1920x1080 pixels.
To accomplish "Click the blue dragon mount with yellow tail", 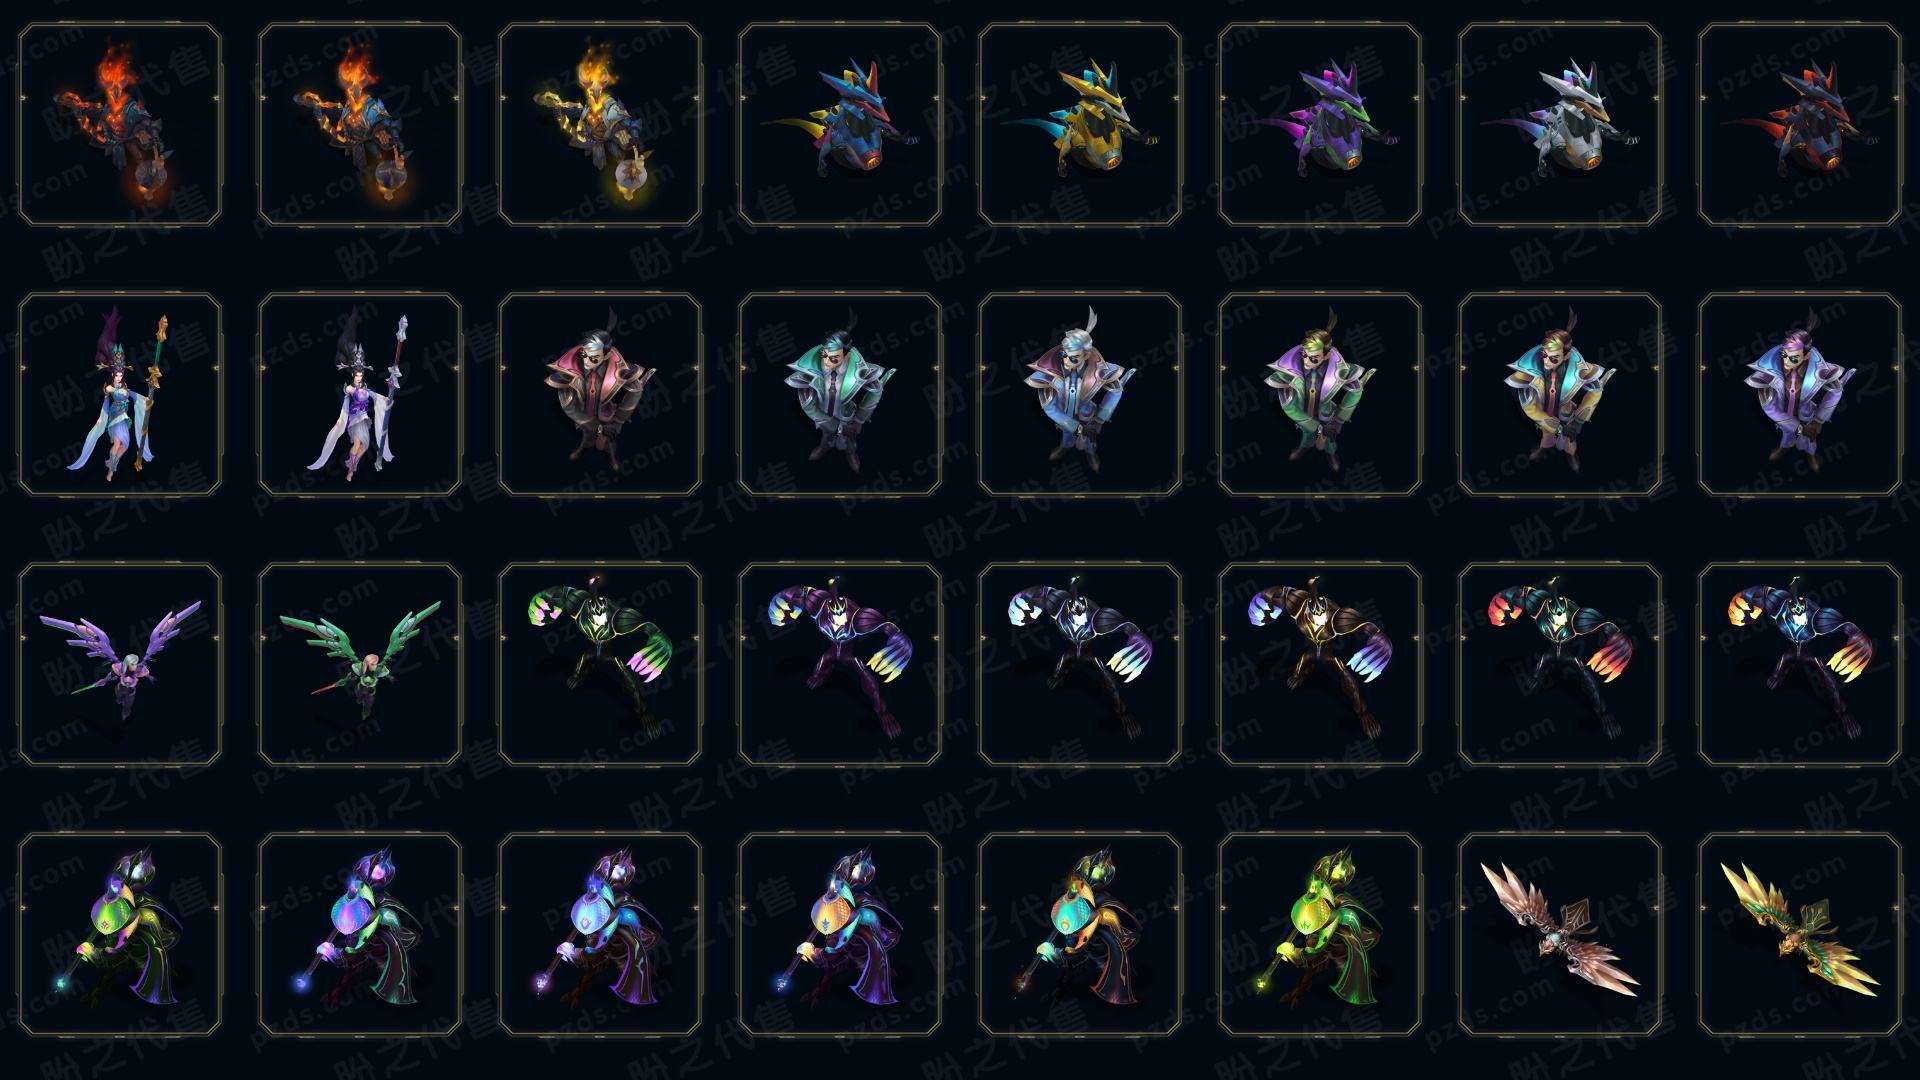I will point(840,125).
